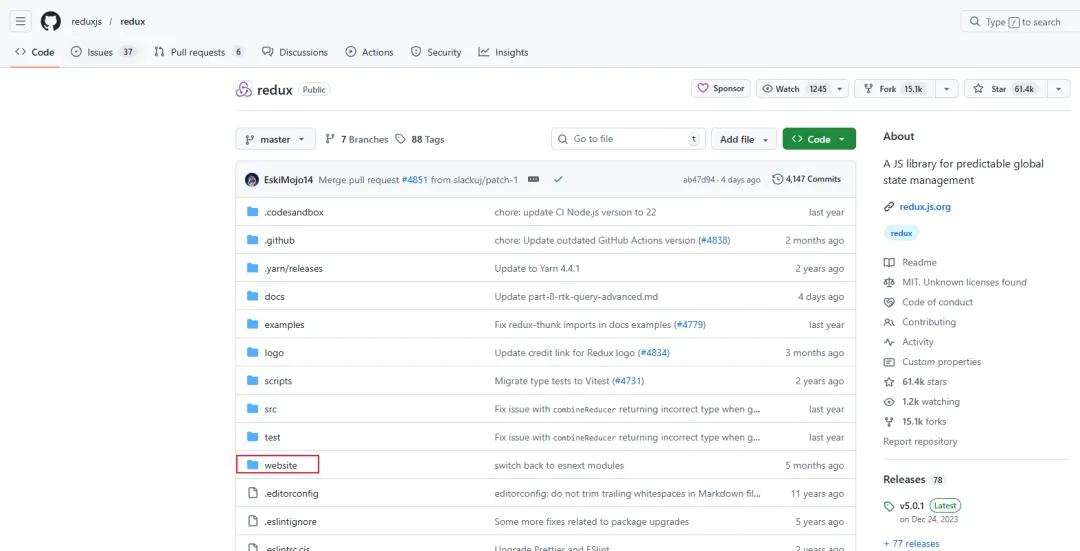Image resolution: width=1080 pixels, height=551 pixels.
Task: Click the Type / to search box
Action: [1020, 22]
